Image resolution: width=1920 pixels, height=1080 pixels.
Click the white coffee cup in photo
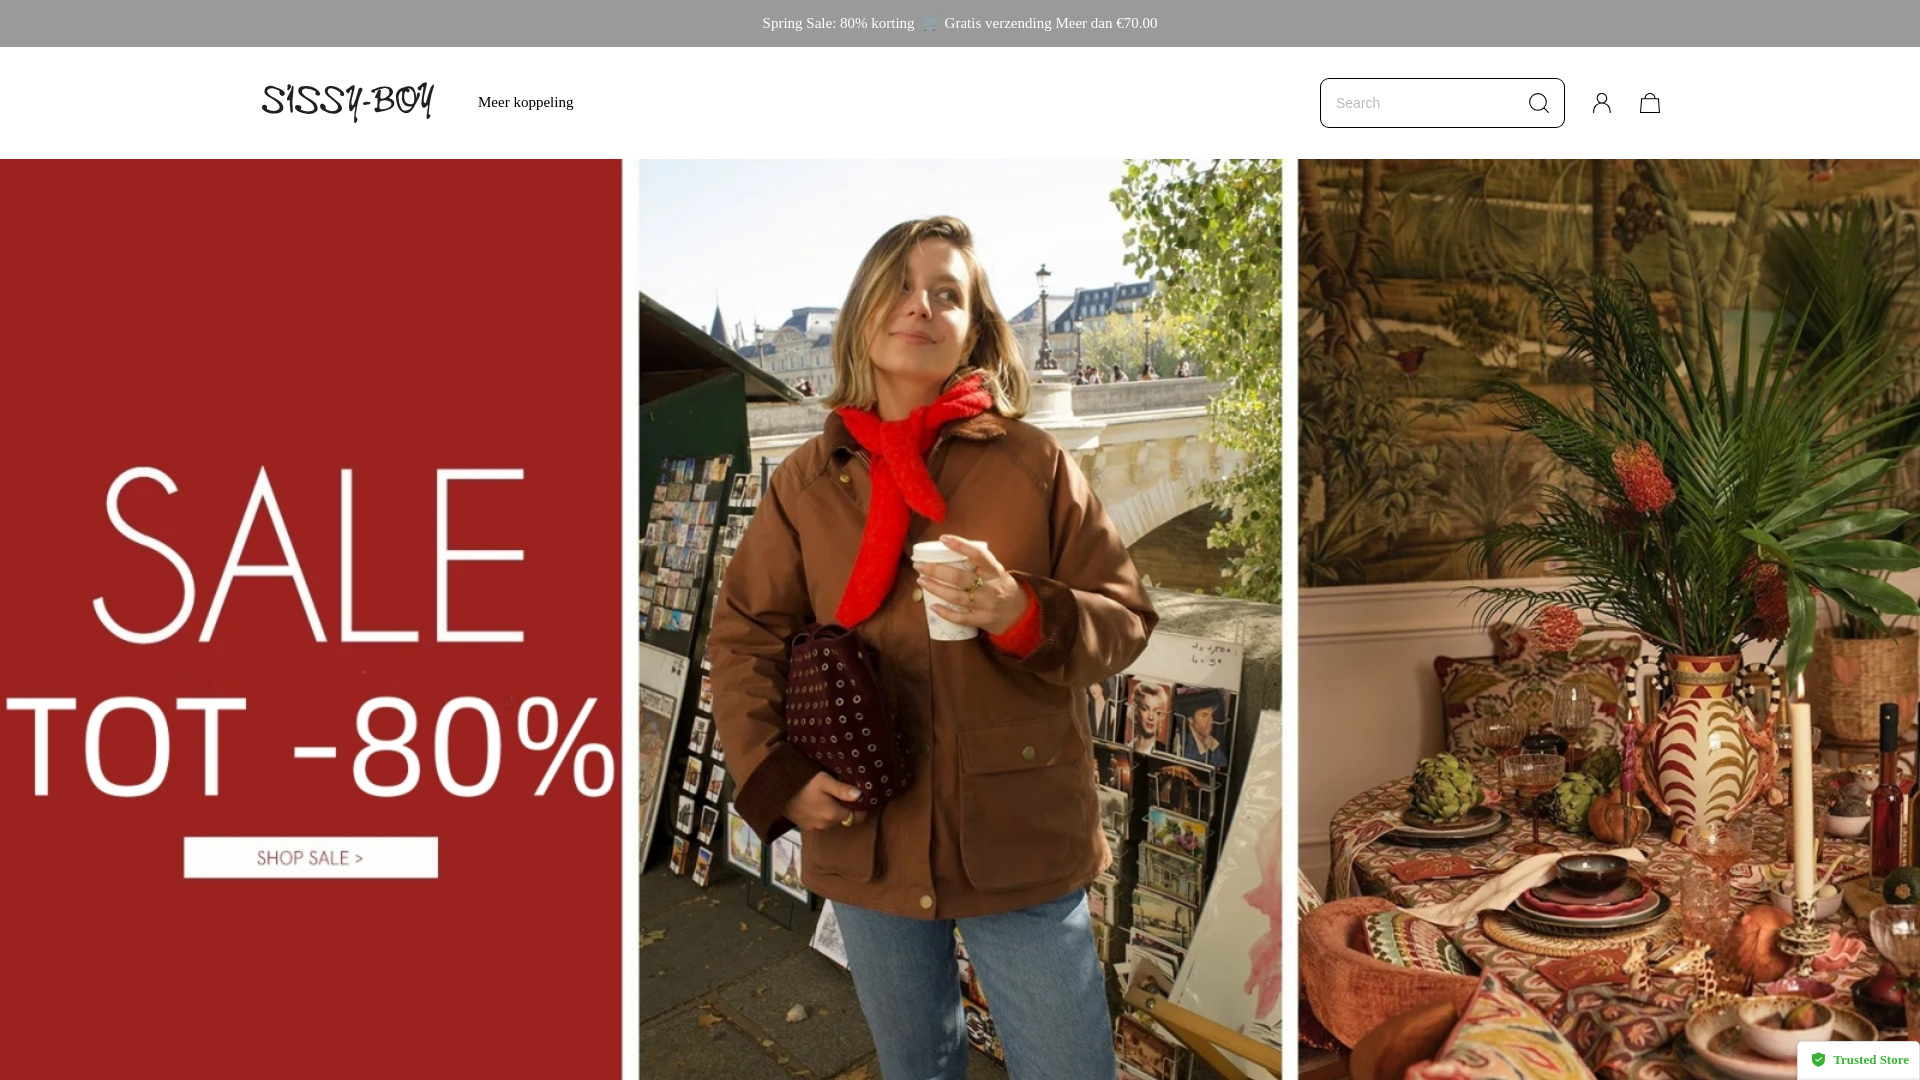(947, 590)
